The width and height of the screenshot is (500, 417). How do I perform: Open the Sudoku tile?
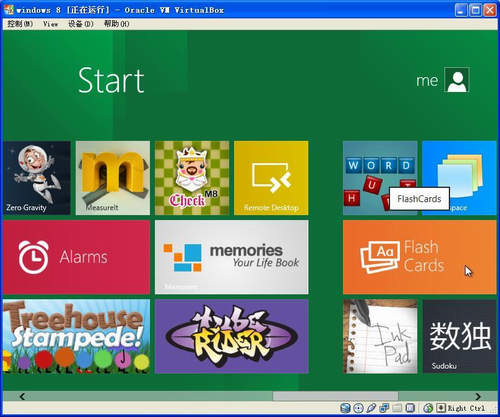click(x=459, y=336)
